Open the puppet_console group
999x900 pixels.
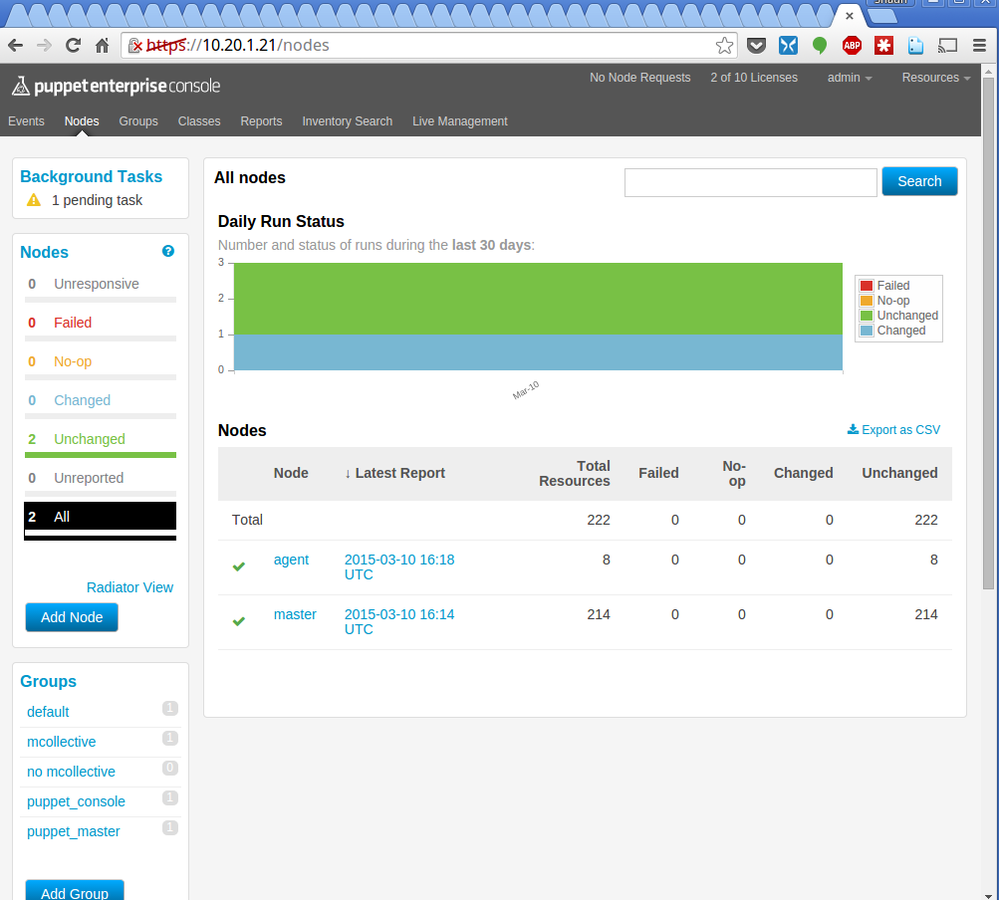(76, 802)
